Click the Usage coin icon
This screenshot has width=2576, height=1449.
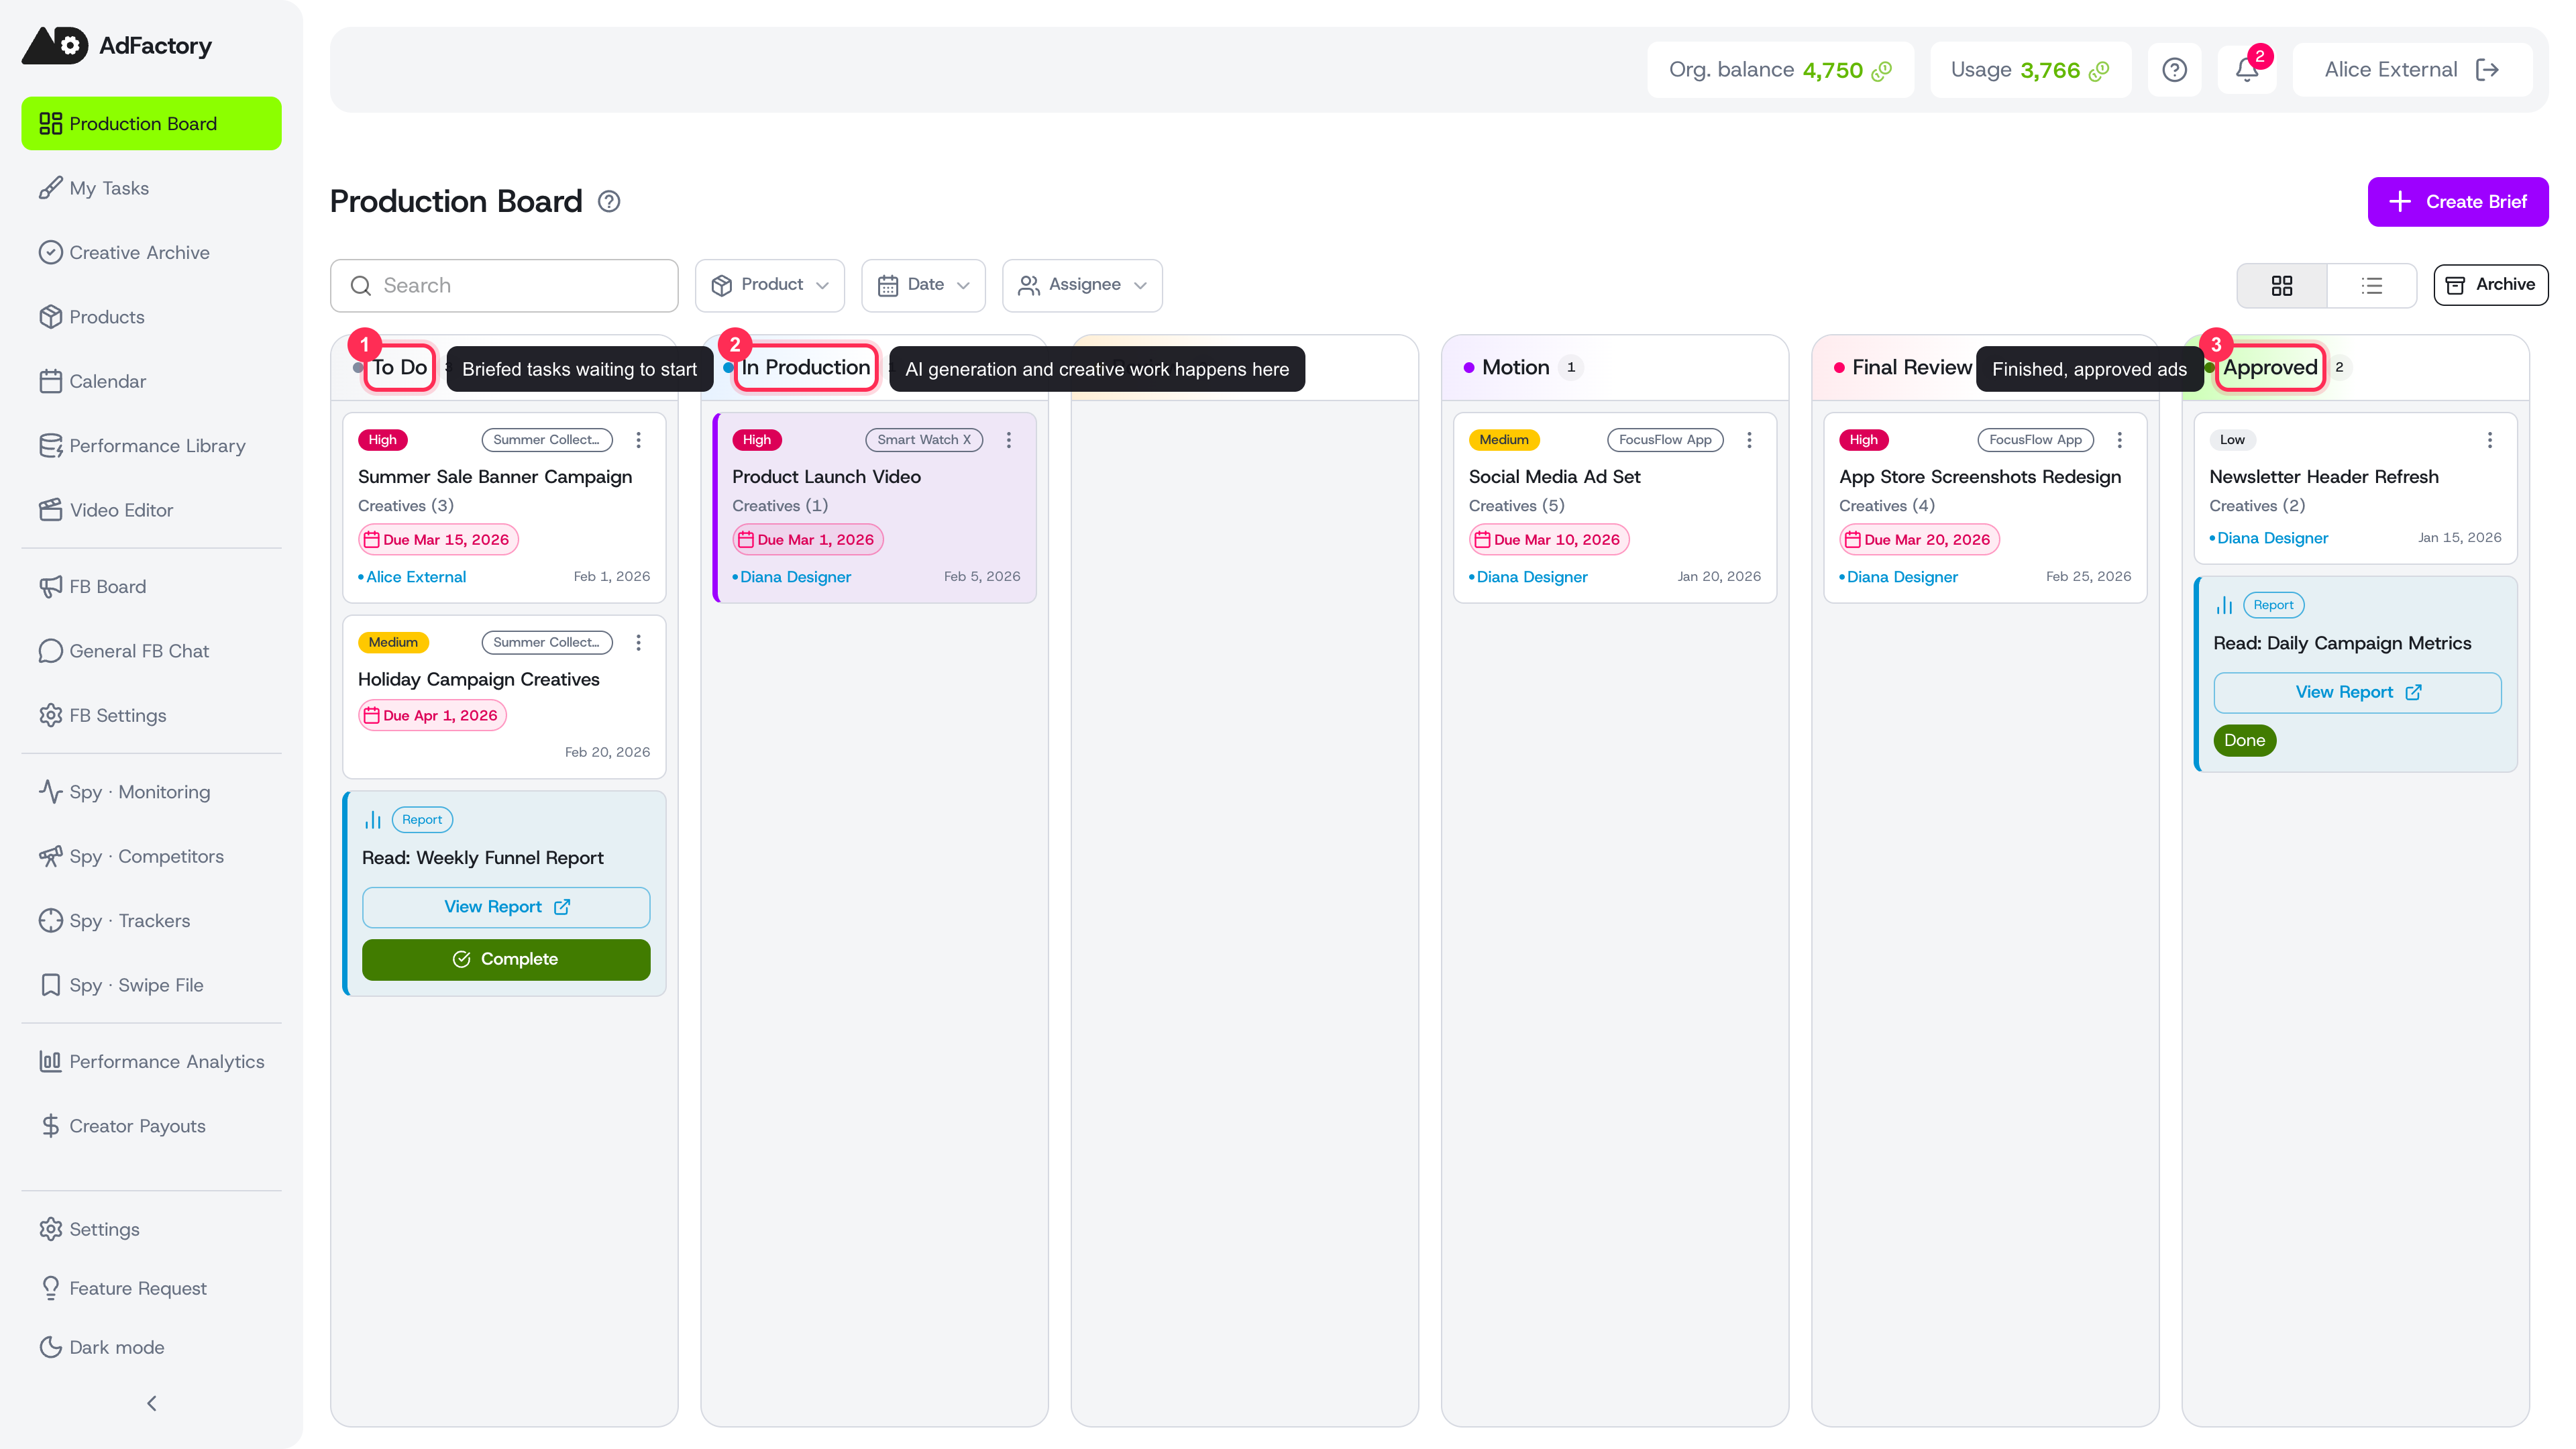click(x=2100, y=71)
